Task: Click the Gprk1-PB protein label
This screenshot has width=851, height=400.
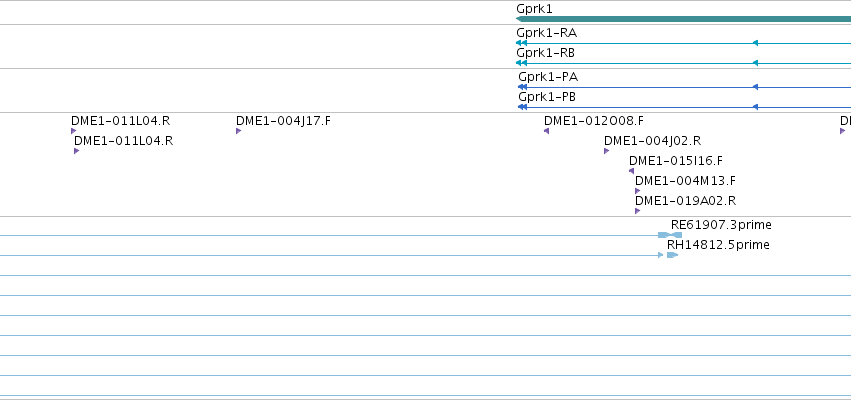Action: tap(547, 97)
